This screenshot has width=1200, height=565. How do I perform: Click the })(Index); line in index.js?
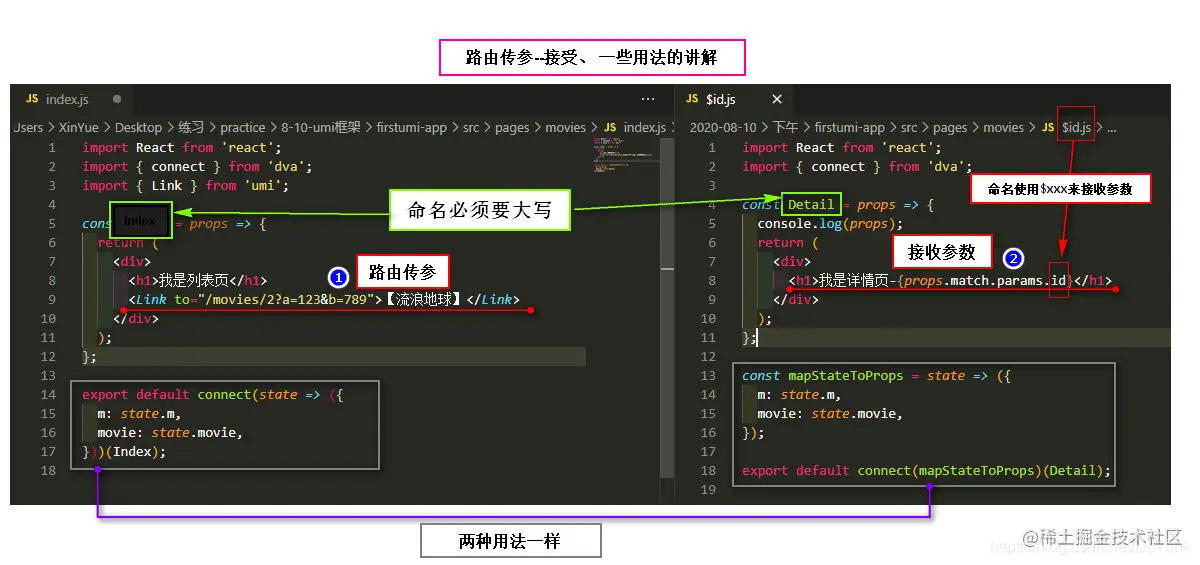click(x=124, y=451)
